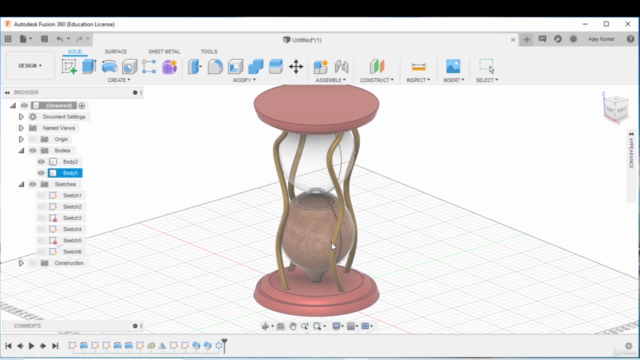The height and width of the screenshot is (360, 640).
Task: Click the Select tool icon
Action: [x=487, y=66]
